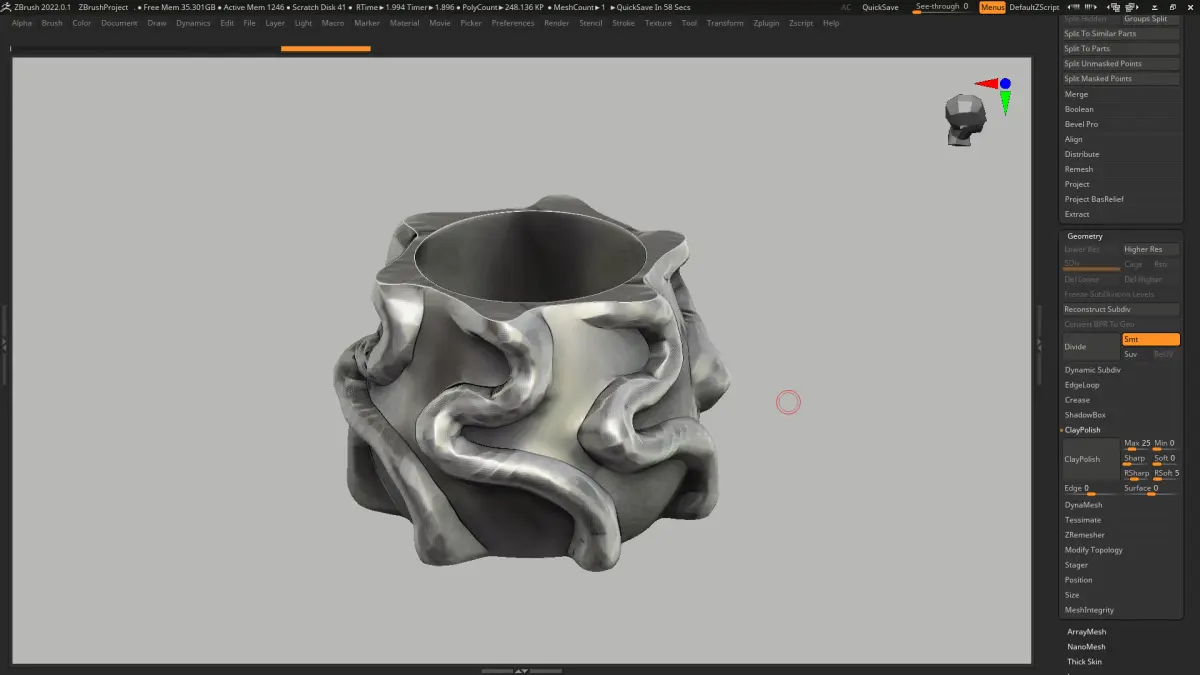Click the ZBrush logo icon in title bar
1200x675 pixels.
click(6, 7)
